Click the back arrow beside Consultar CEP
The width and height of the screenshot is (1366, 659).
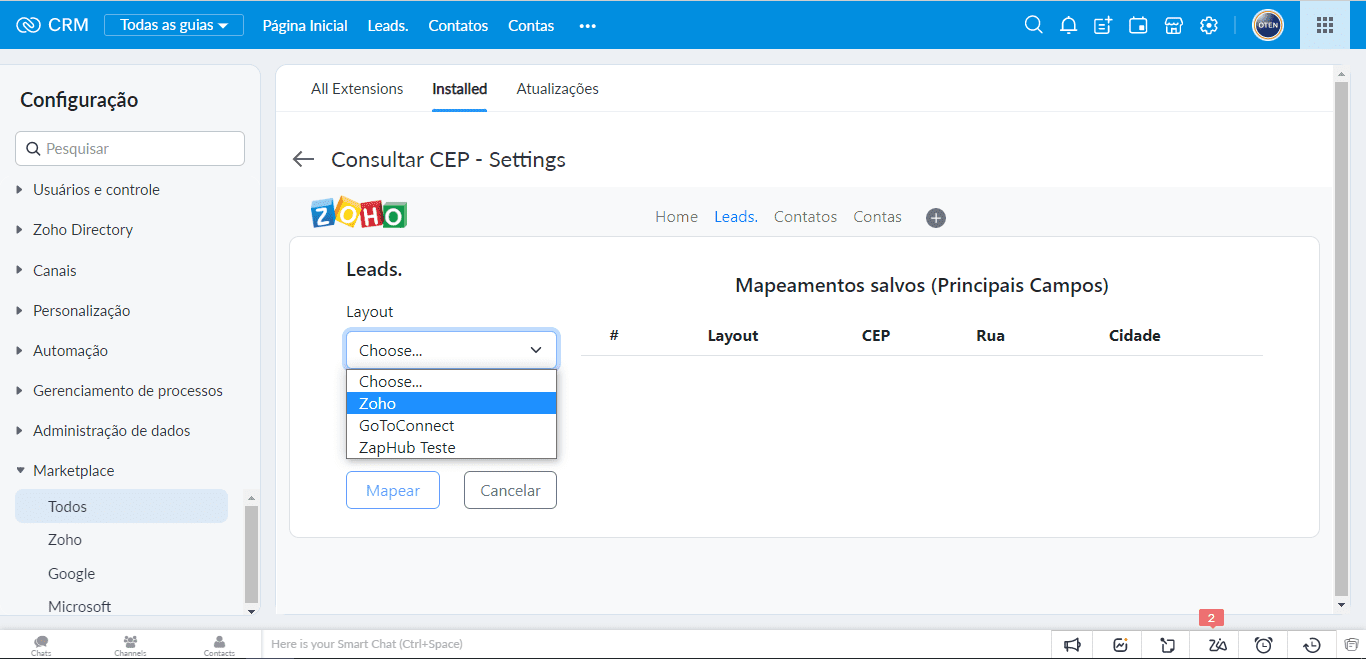(x=303, y=160)
